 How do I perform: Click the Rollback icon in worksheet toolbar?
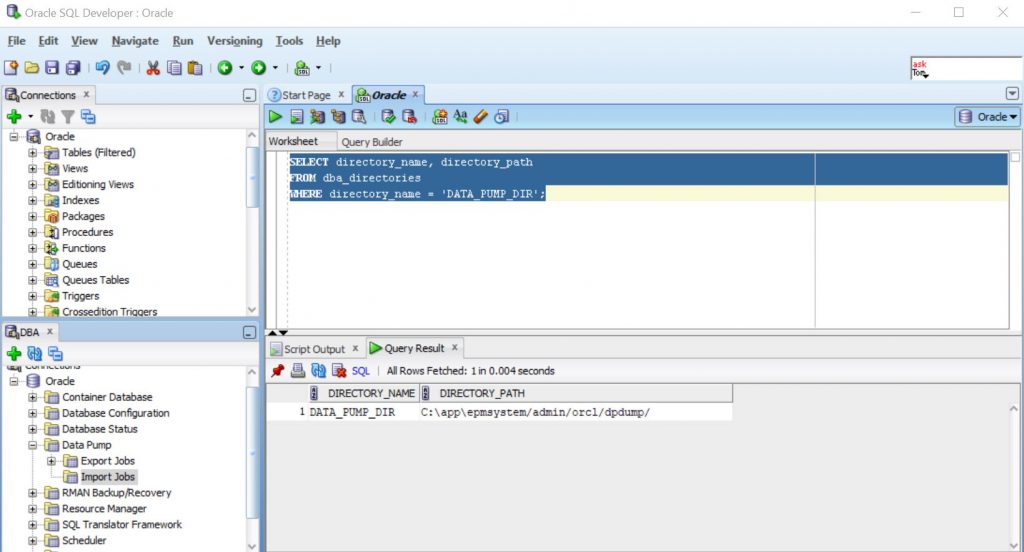(x=409, y=117)
